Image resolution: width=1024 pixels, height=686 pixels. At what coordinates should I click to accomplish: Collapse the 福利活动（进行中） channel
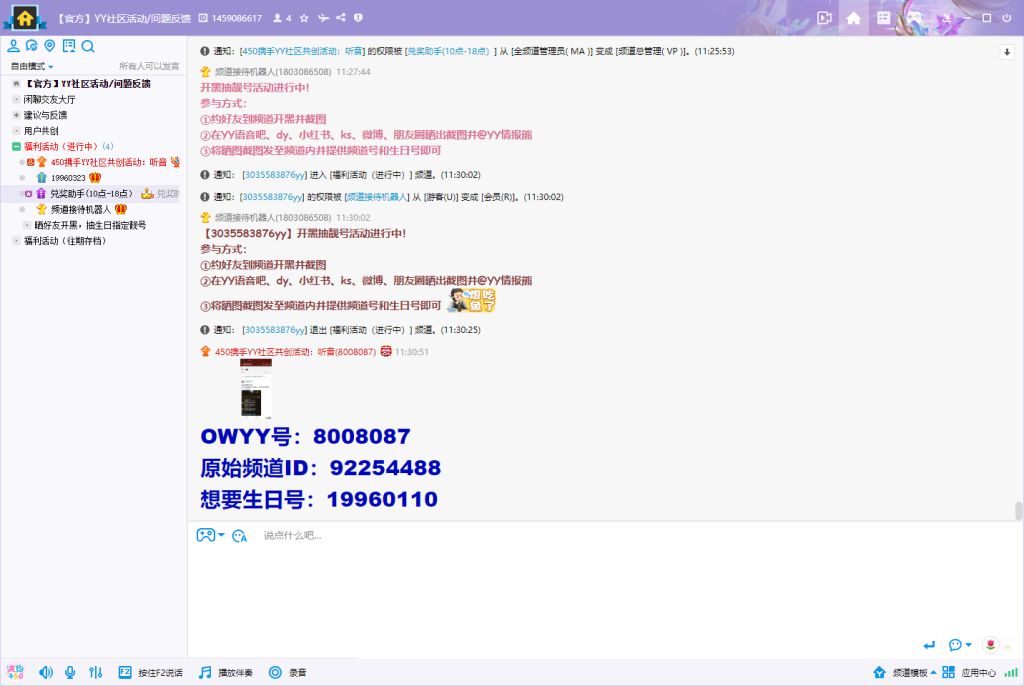pyautogui.click(x=16, y=146)
